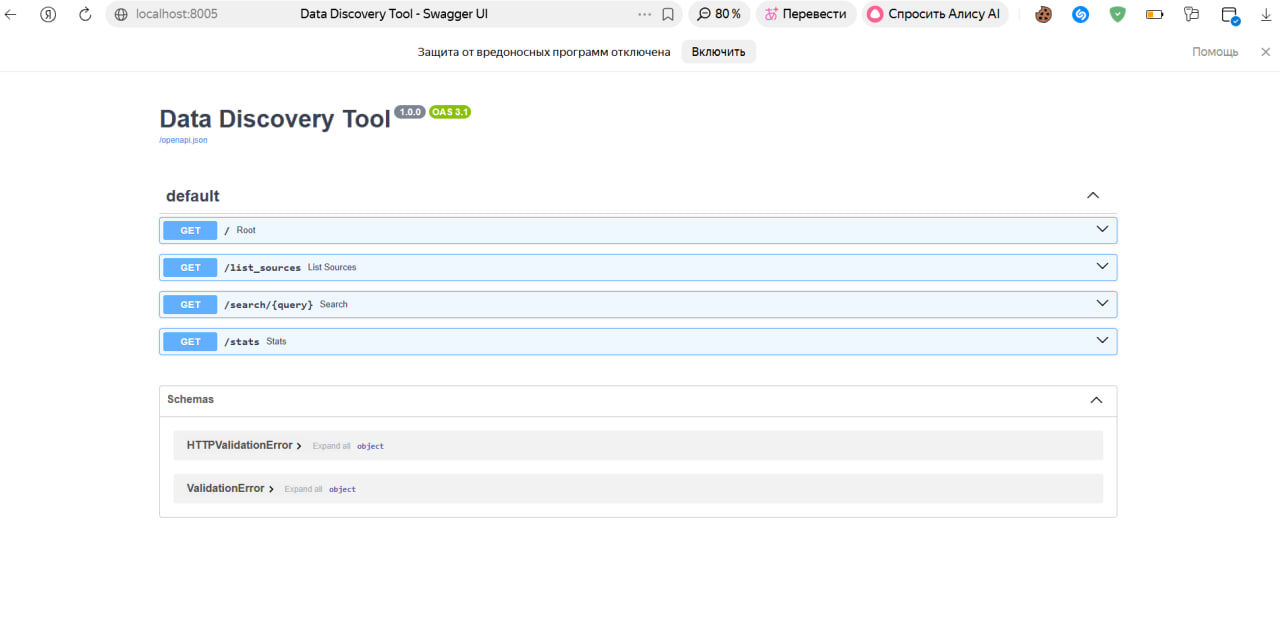Viewport: 1280px width, 620px height.
Task: Click the /stats path text
Action: pos(242,342)
